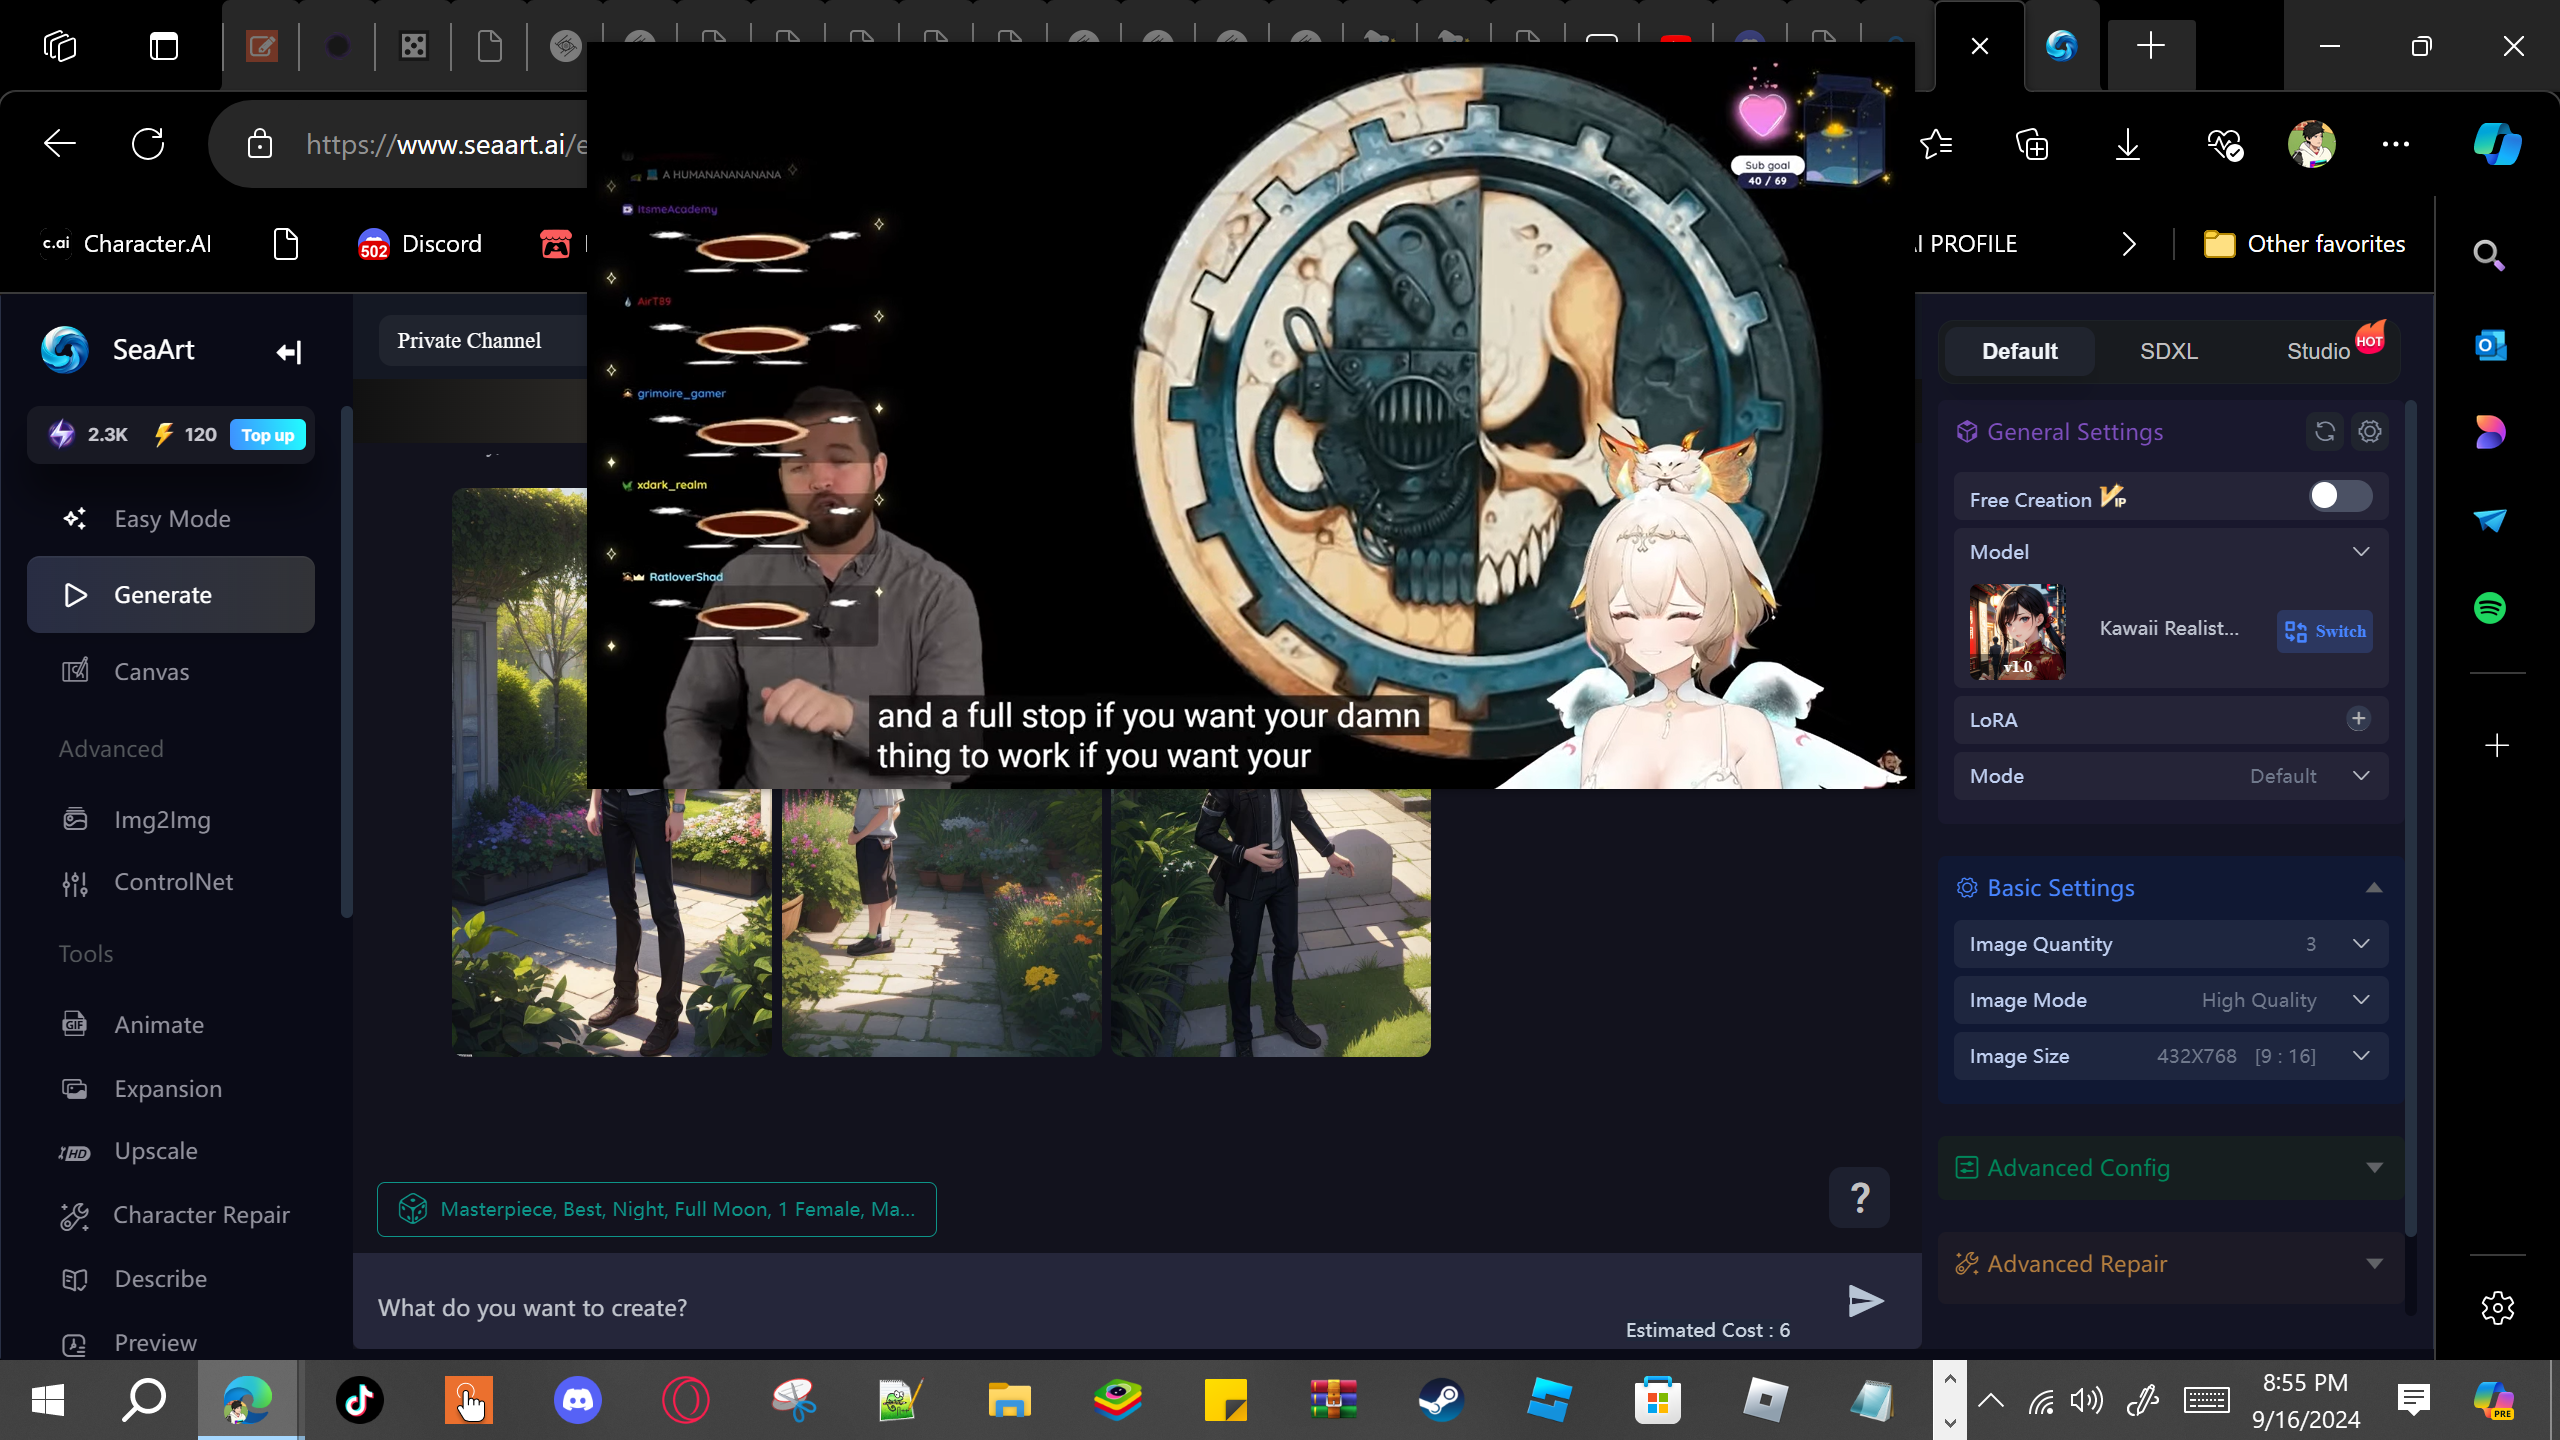Refresh the current page
Image resolution: width=2560 pixels, height=1440 pixels.
[148, 144]
